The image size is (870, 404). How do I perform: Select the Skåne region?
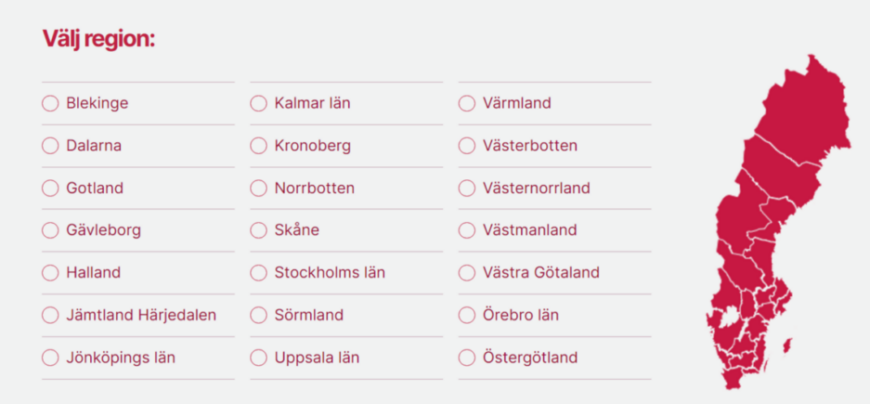coord(259,230)
